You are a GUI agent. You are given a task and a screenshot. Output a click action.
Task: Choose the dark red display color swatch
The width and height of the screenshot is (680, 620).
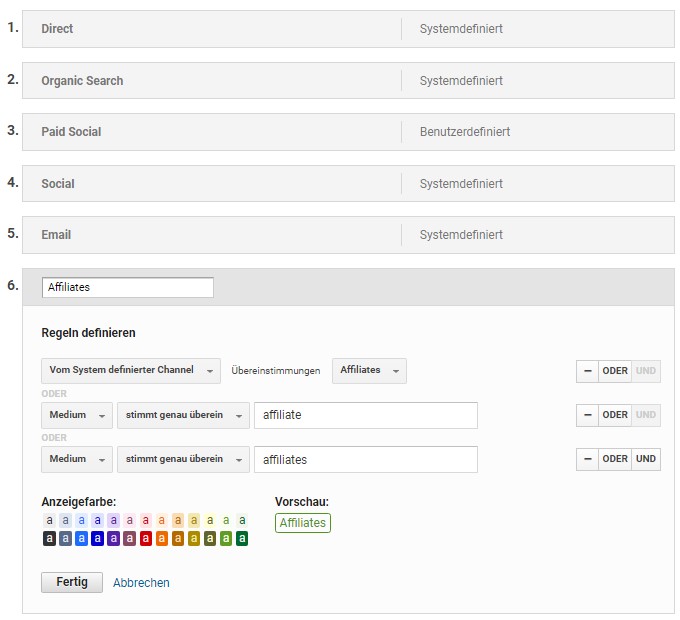pos(146,538)
